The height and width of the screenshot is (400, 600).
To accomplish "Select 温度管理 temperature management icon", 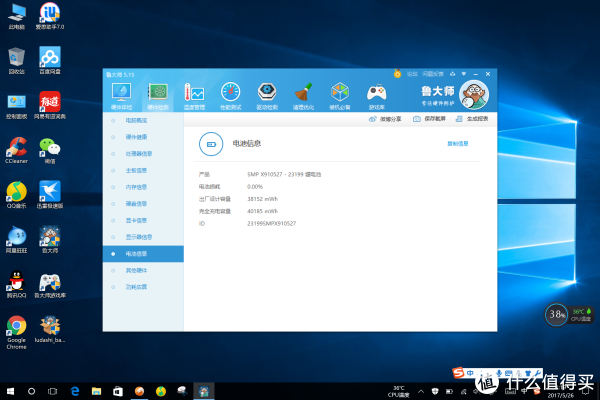I will click(x=195, y=94).
